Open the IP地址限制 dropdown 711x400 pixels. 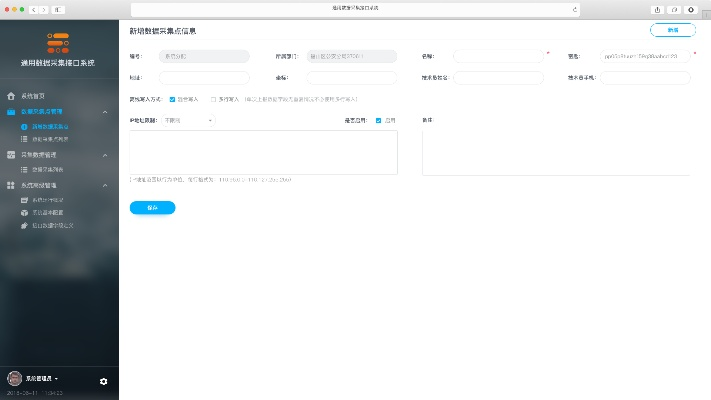(x=187, y=120)
